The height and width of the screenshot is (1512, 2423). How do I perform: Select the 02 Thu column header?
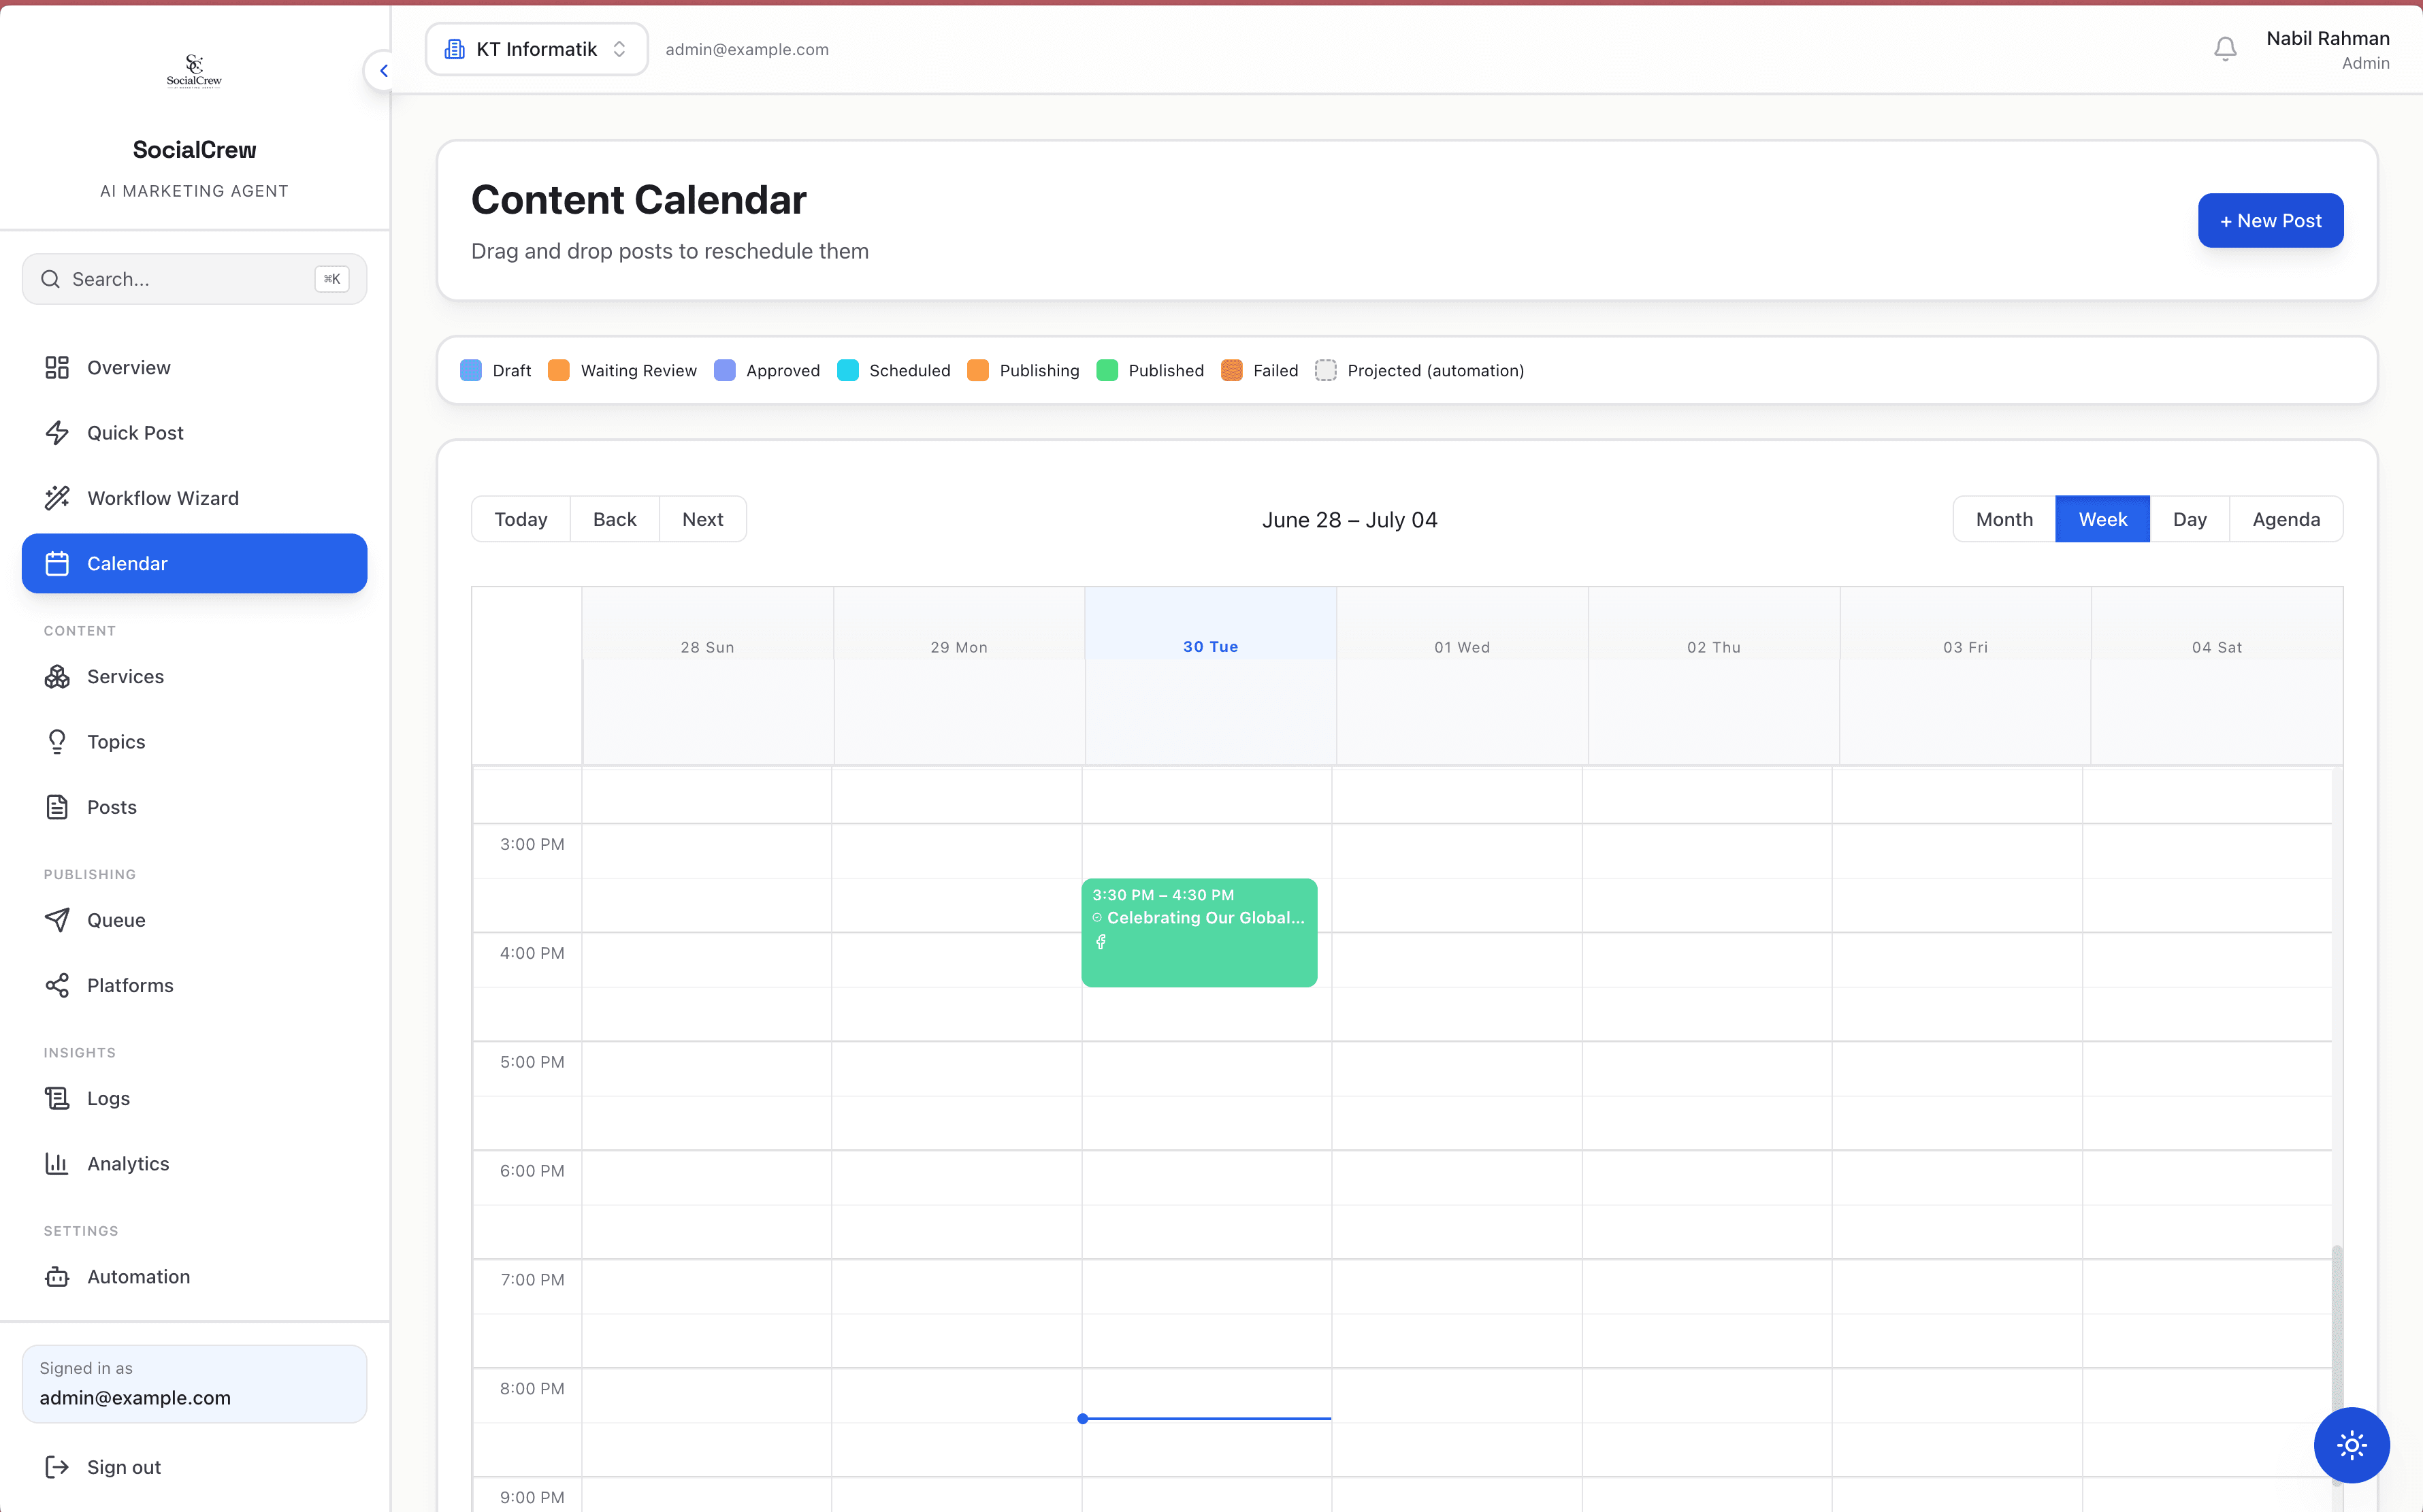[1713, 647]
